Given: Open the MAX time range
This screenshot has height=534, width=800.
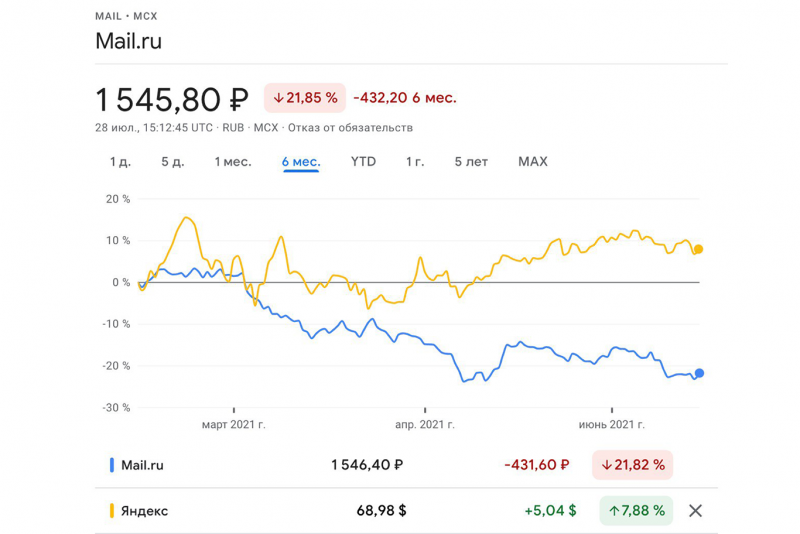Looking at the screenshot, I should 533,162.
